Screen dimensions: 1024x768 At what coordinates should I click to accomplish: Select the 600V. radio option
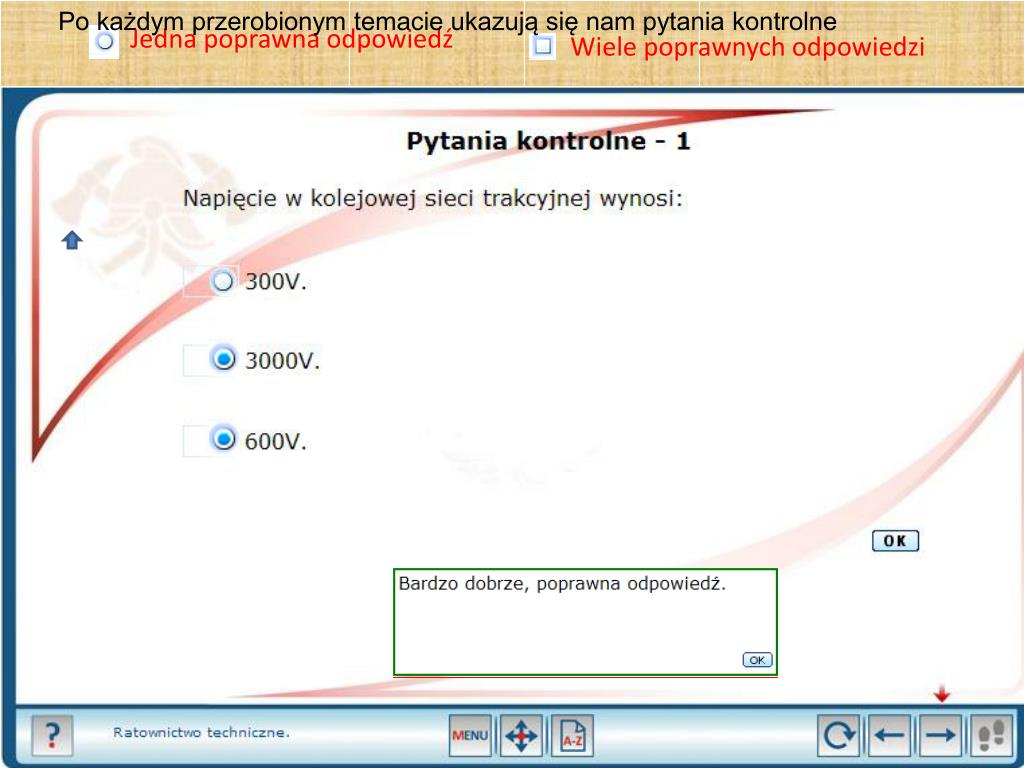pos(223,438)
